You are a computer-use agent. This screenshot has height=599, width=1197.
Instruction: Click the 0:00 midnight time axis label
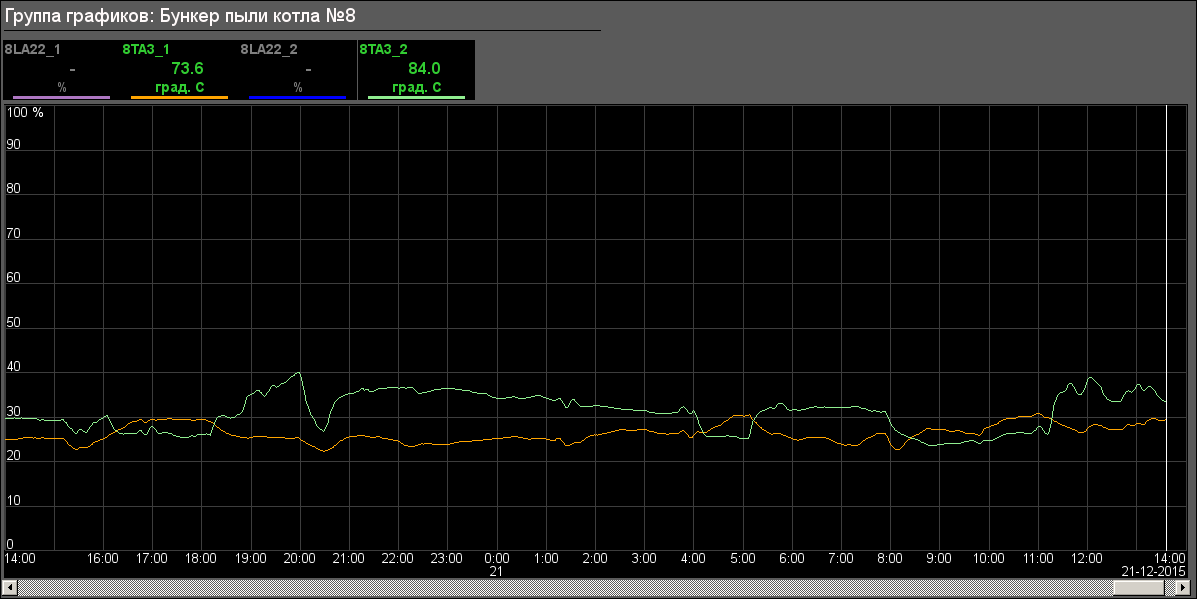point(496,558)
